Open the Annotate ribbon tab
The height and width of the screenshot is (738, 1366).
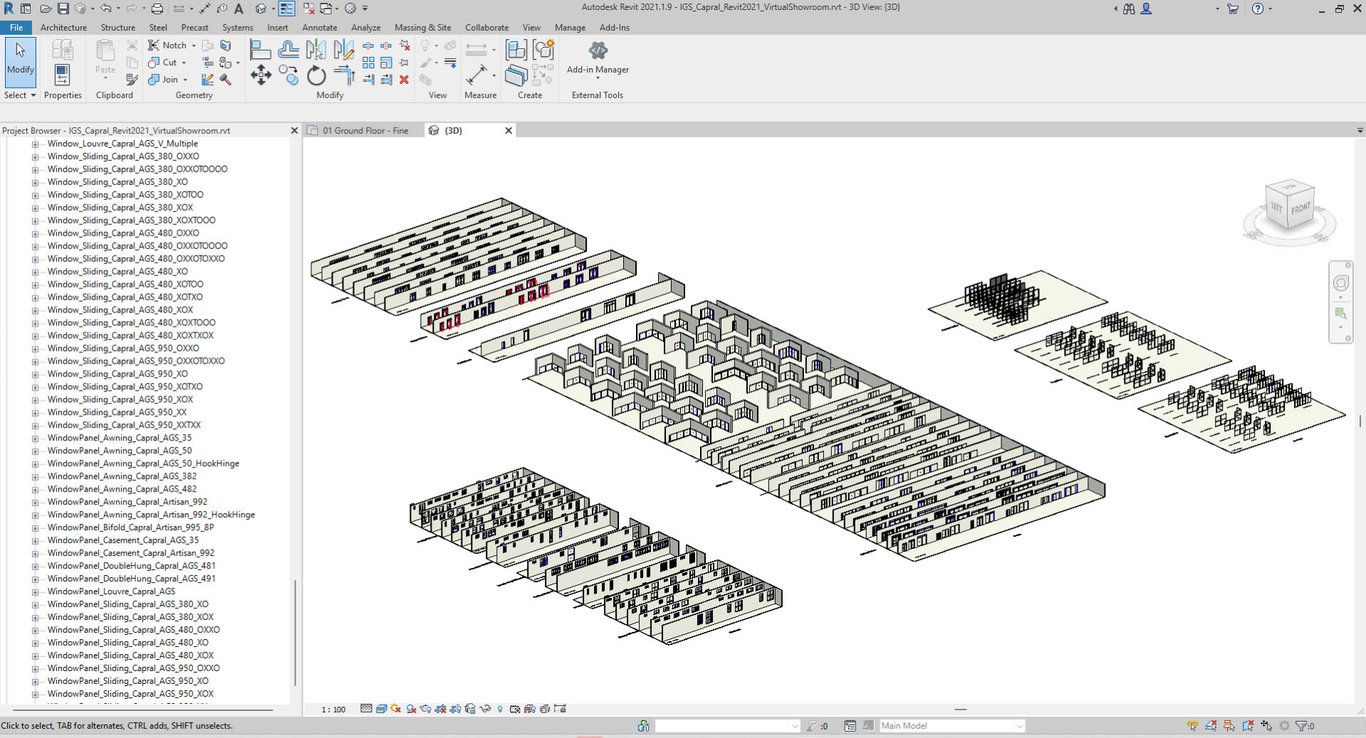point(320,27)
